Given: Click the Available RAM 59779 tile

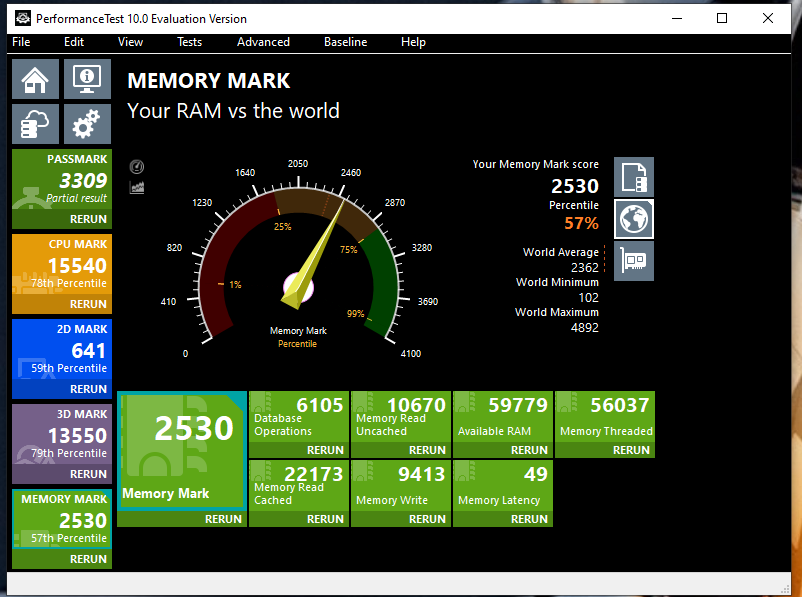Looking at the screenshot, I should [x=503, y=417].
